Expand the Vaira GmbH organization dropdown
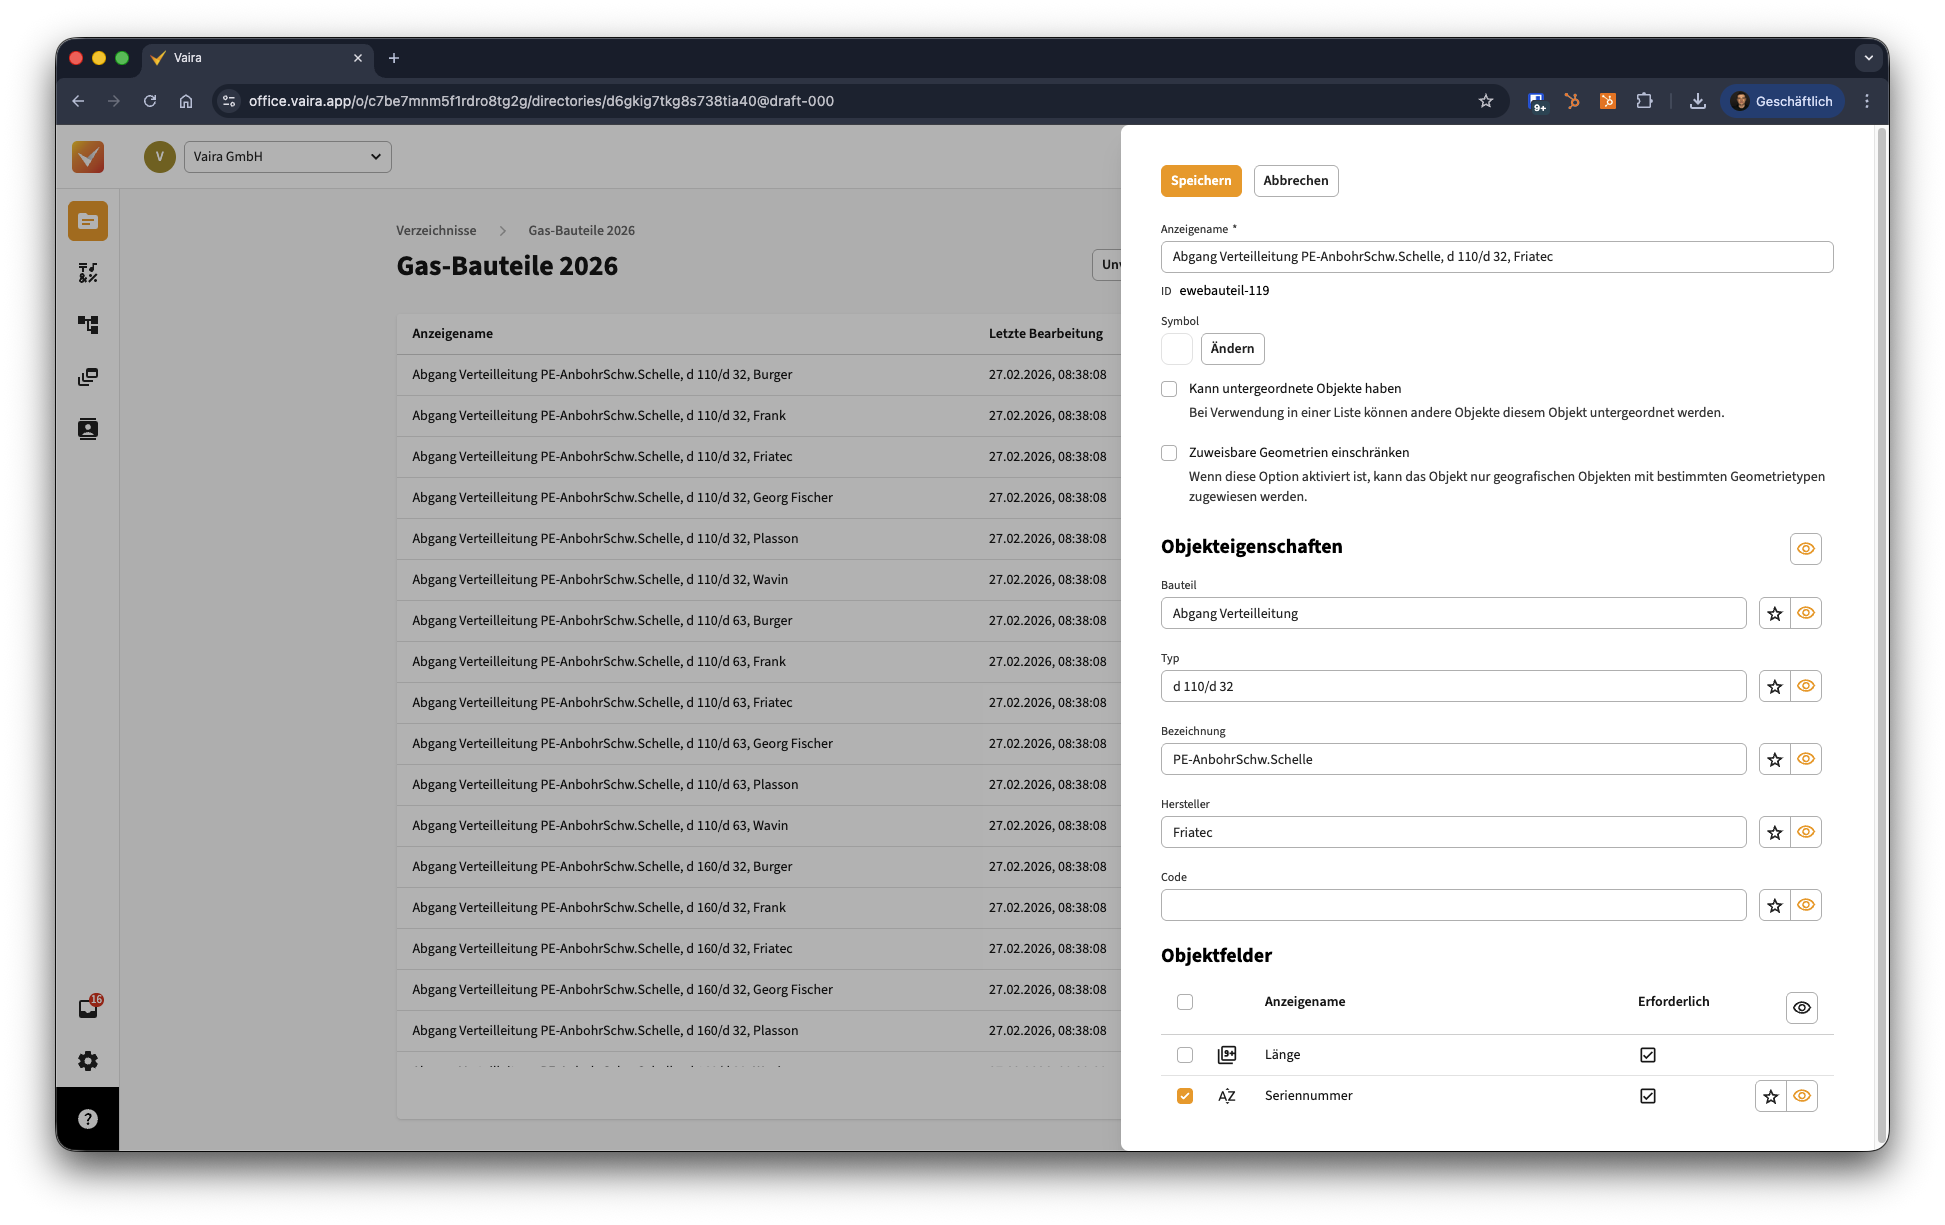Viewport: 1945px width, 1225px height. 288,157
